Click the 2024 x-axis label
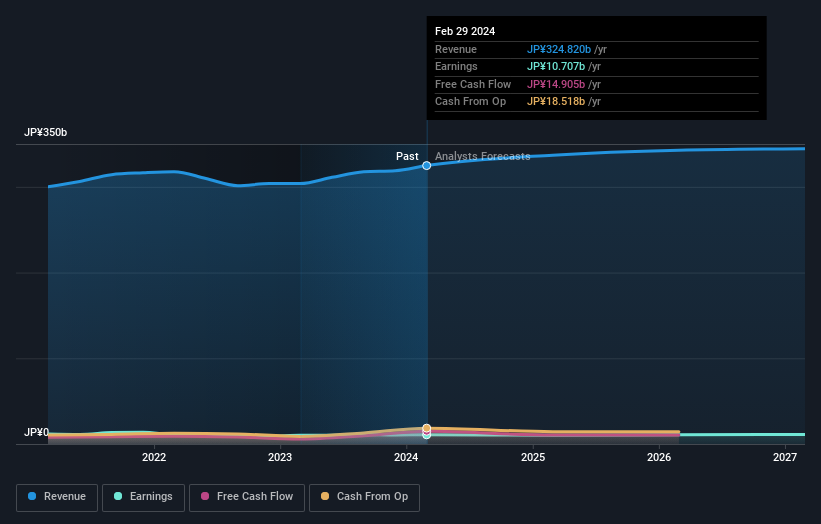The height and width of the screenshot is (524, 821). [406, 457]
